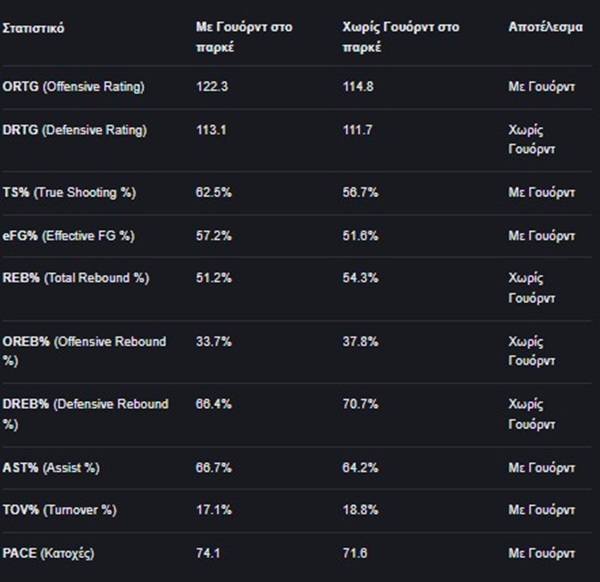600x582 pixels.
Task: Click the ORTG (Offensive Rating) row label
Action: [x=73, y=87]
